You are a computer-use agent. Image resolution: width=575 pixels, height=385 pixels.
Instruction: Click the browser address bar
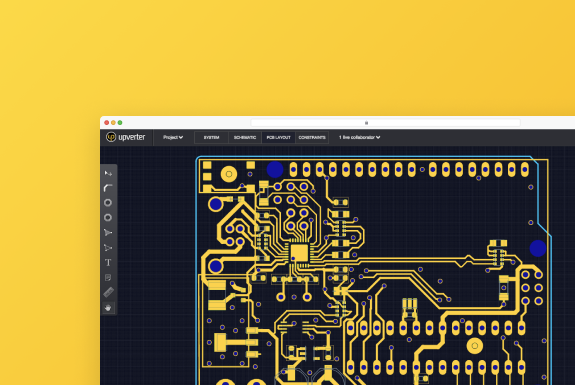point(385,123)
